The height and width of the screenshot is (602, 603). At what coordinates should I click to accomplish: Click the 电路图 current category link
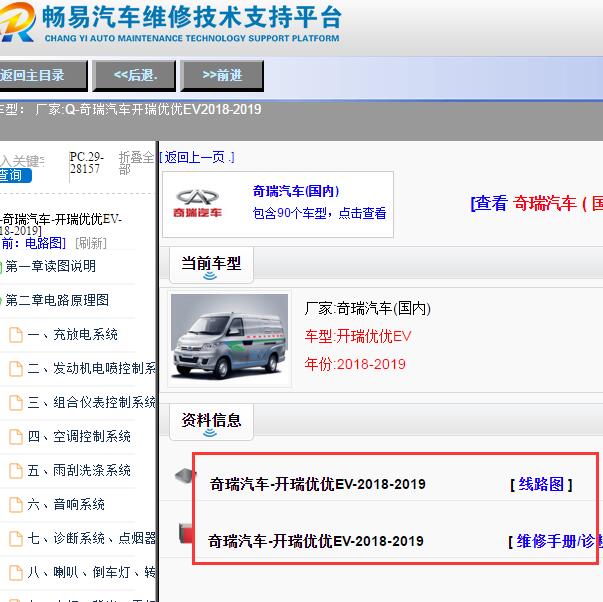coord(45,243)
